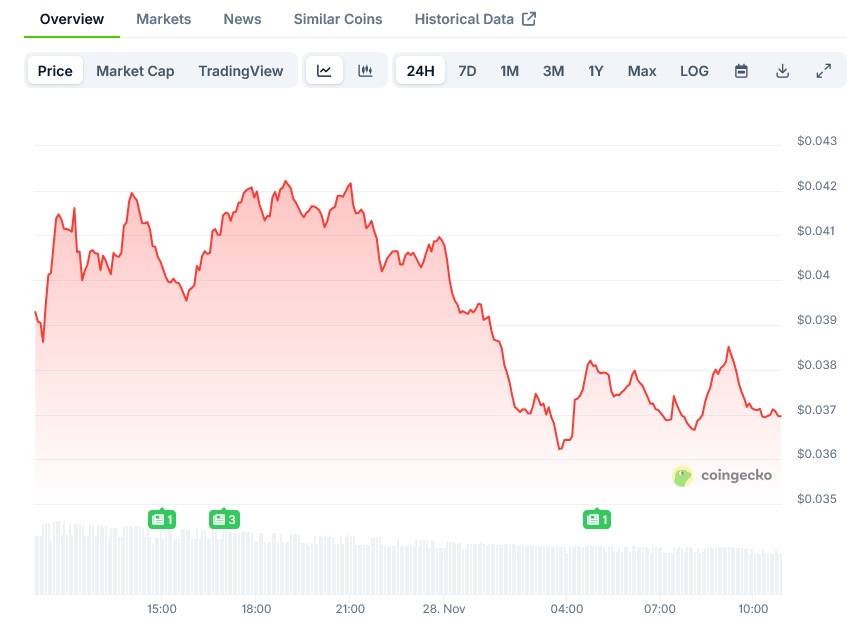Select the 7D time range
This screenshot has height=628, width=847.
pos(467,71)
